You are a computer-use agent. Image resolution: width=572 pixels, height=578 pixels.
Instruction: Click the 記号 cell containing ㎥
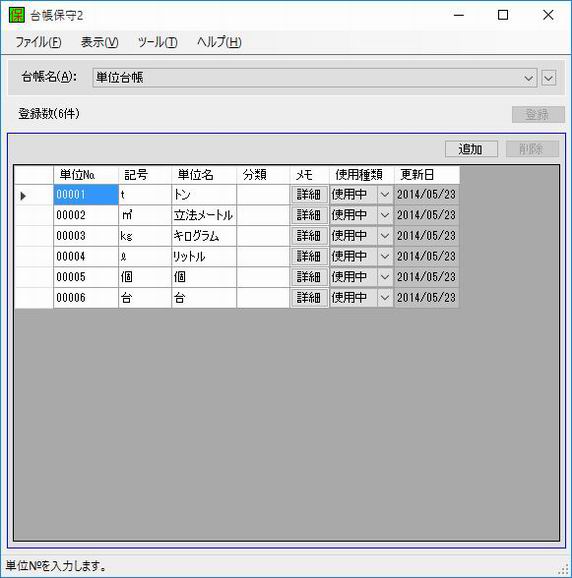(145, 215)
